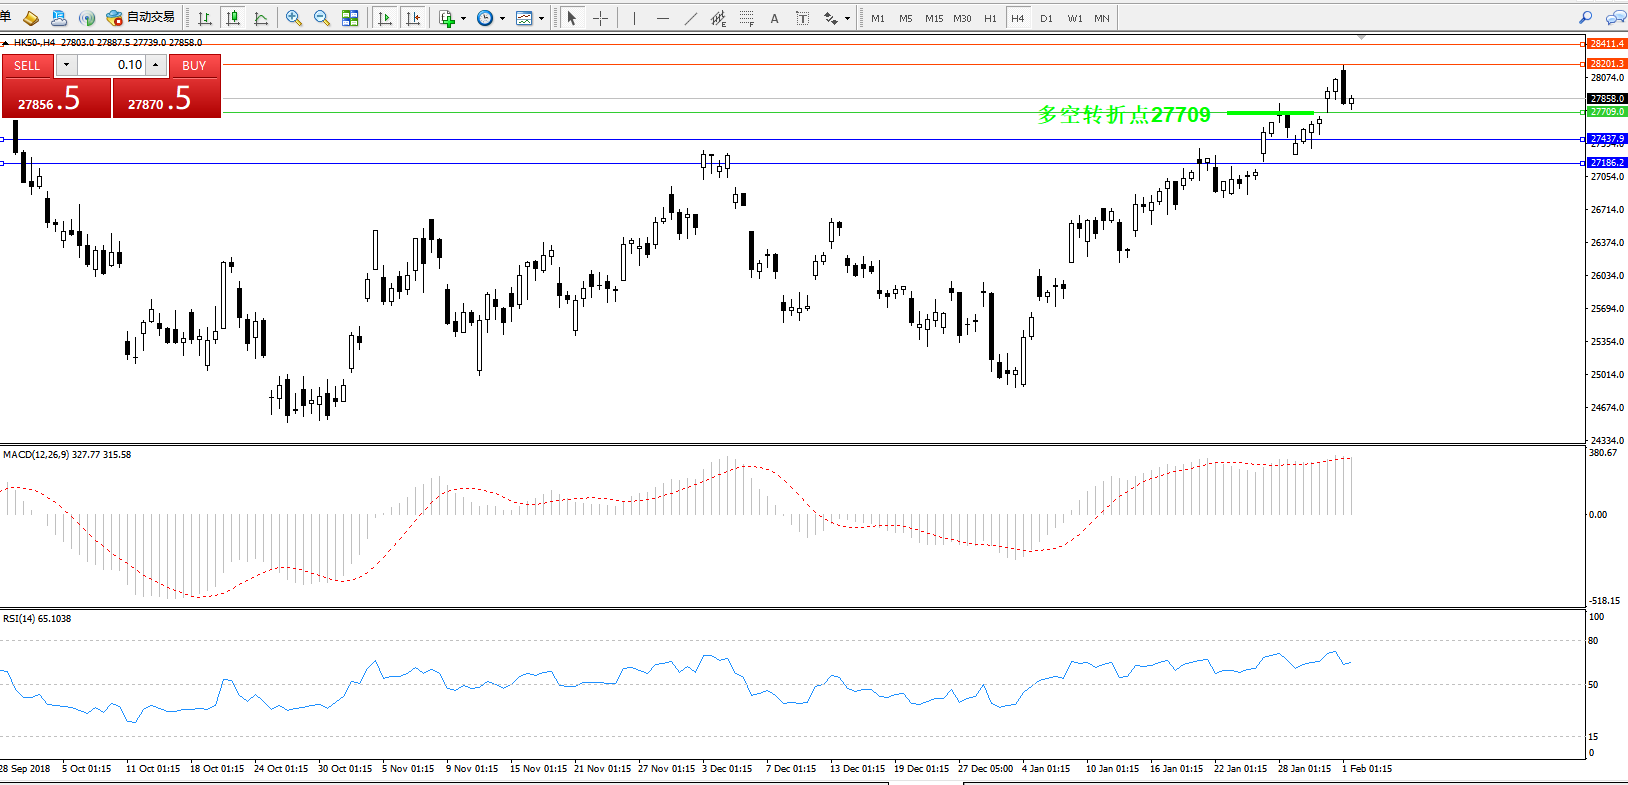This screenshot has width=1628, height=785.
Task: Click the Zoom In magnifier icon
Action: click(x=294, y=18)
